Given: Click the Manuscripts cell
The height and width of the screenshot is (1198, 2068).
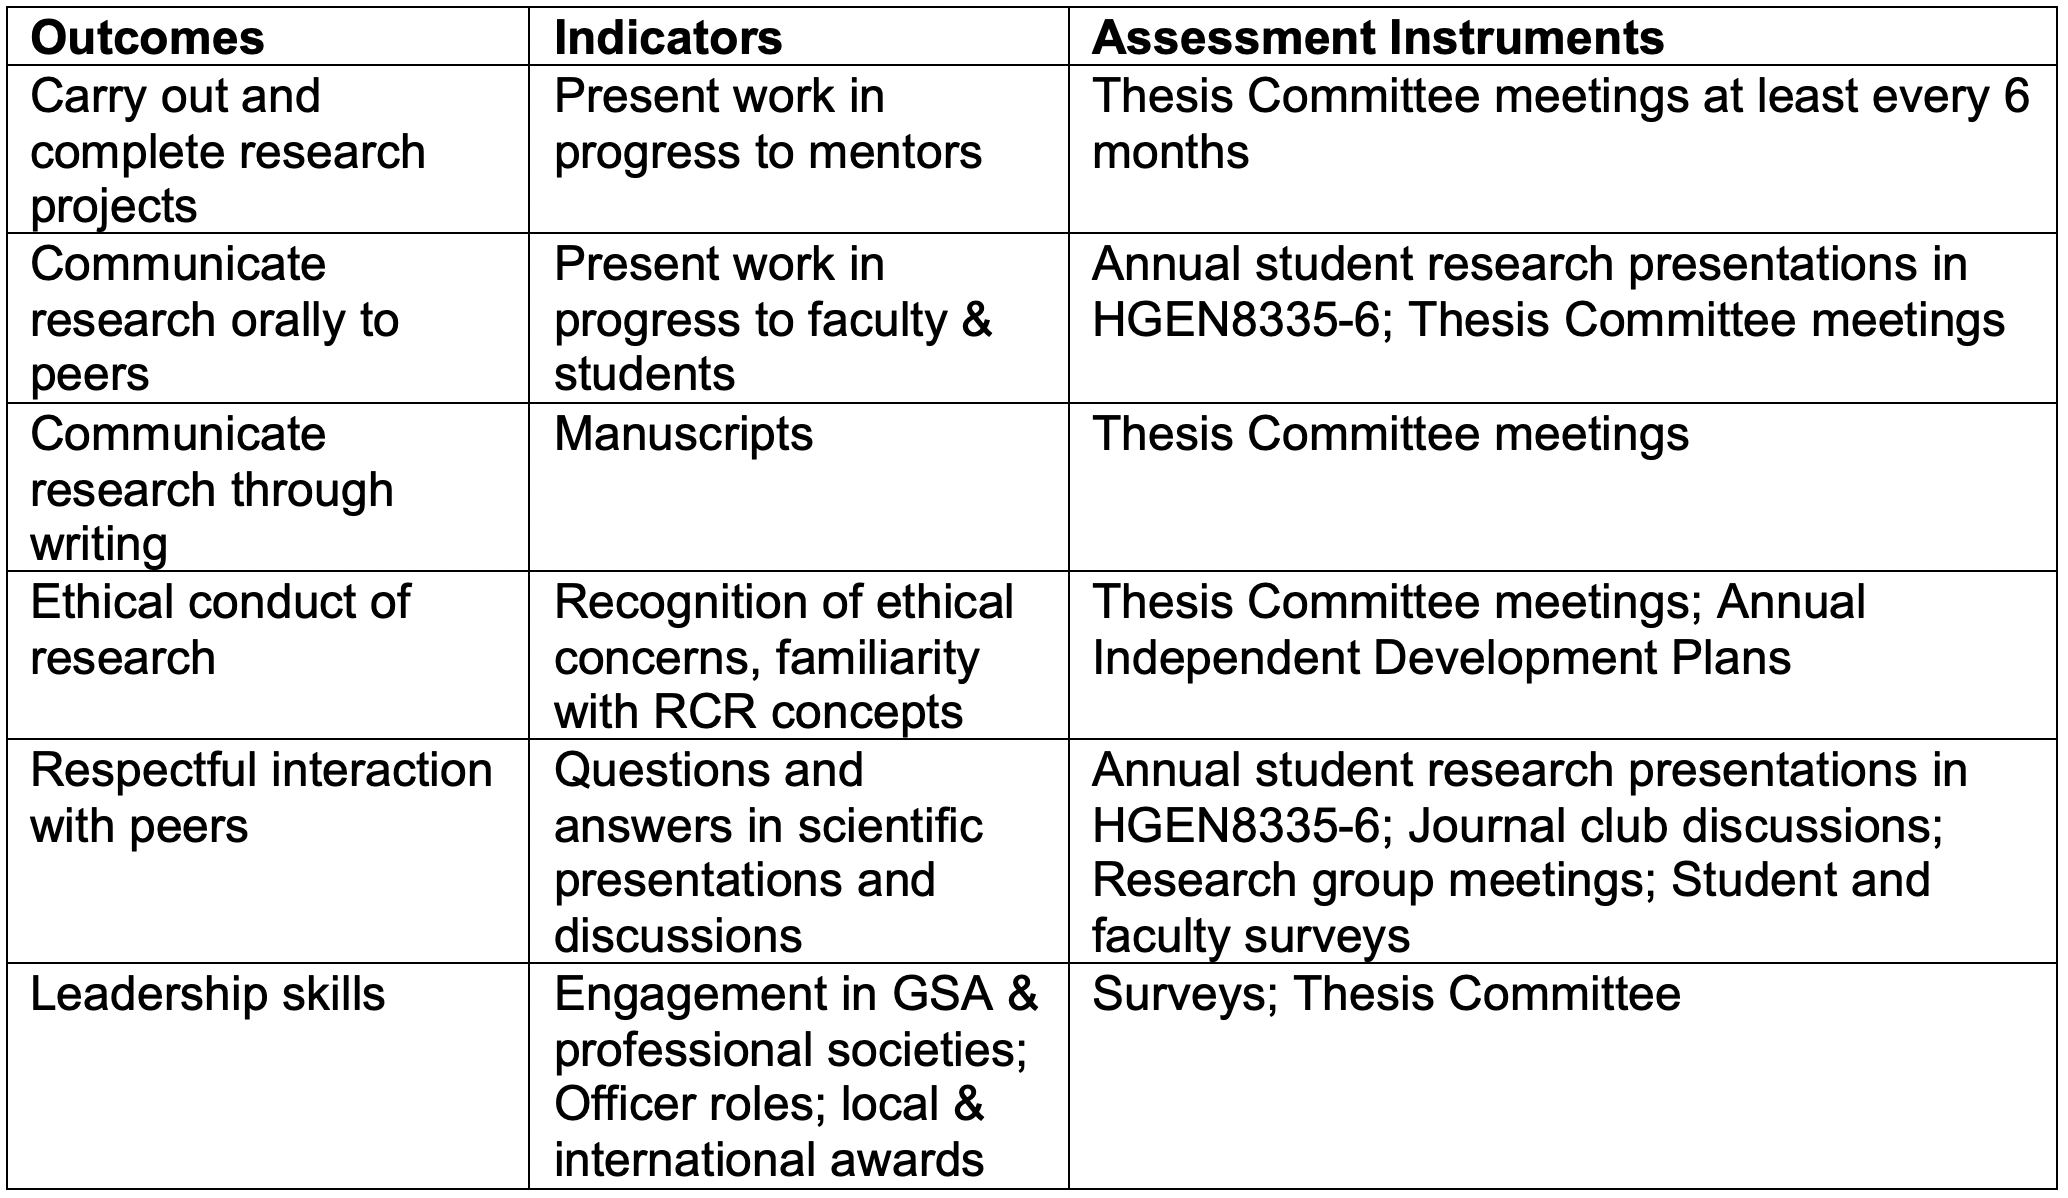Looking at the screenshot, I should click(798, 488).
